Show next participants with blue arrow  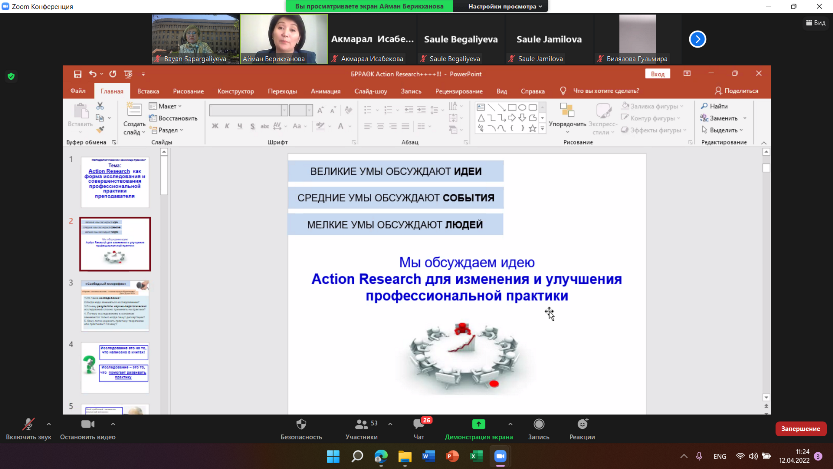pyautogui.click(x=698, y=39)
